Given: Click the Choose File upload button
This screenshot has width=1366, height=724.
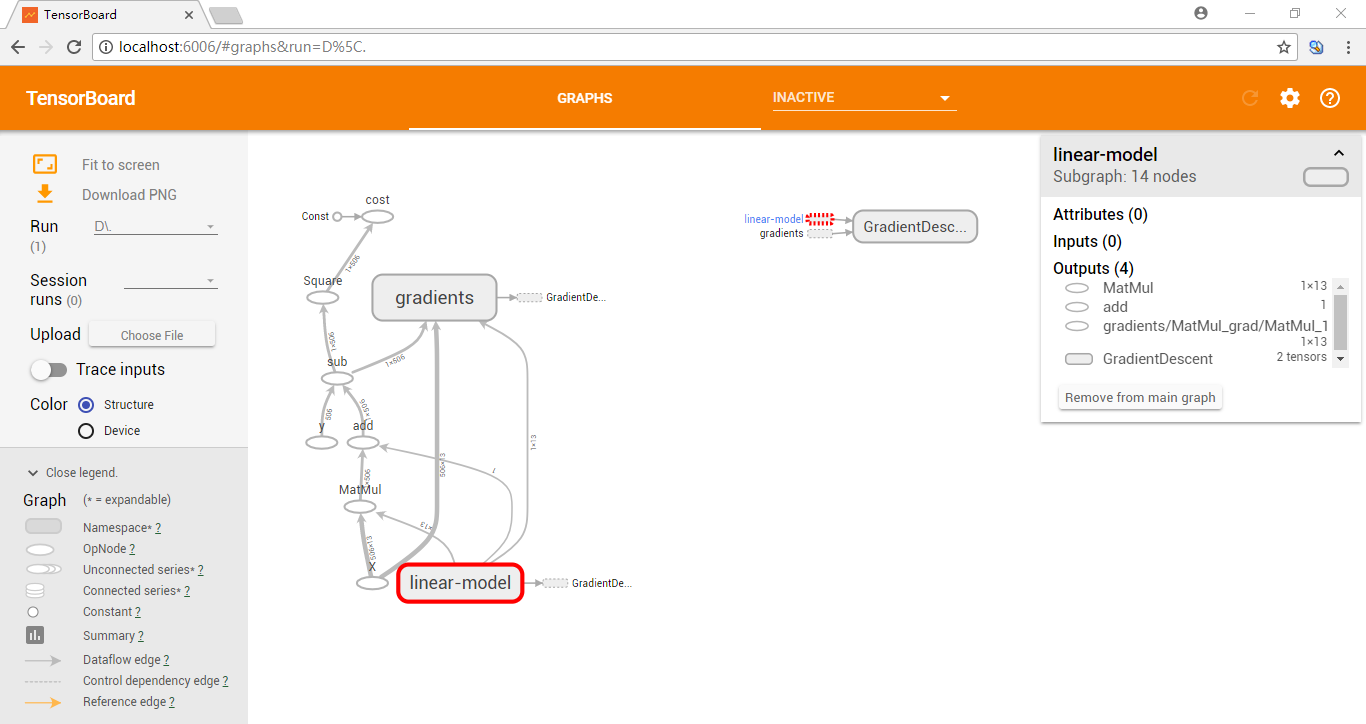Looking at the screenshot, I should coord(152,335).
